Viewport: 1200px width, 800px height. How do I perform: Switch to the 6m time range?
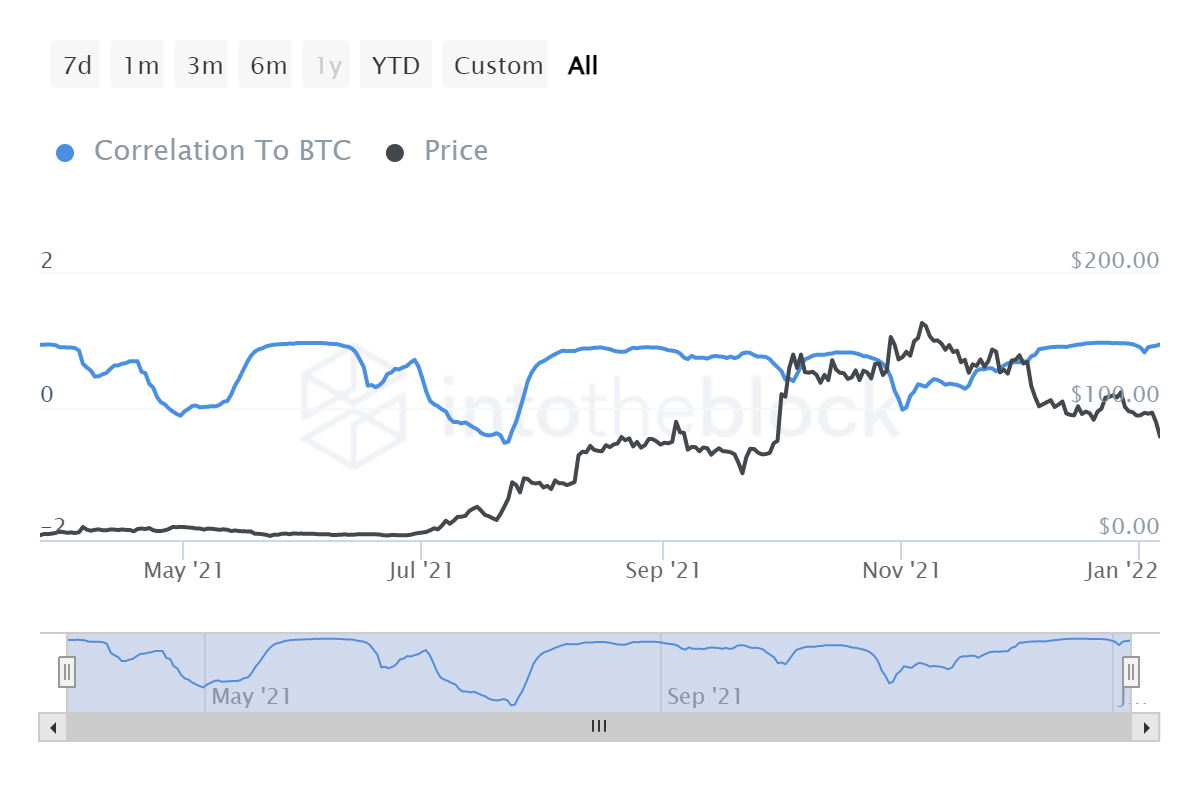point(266,66)
